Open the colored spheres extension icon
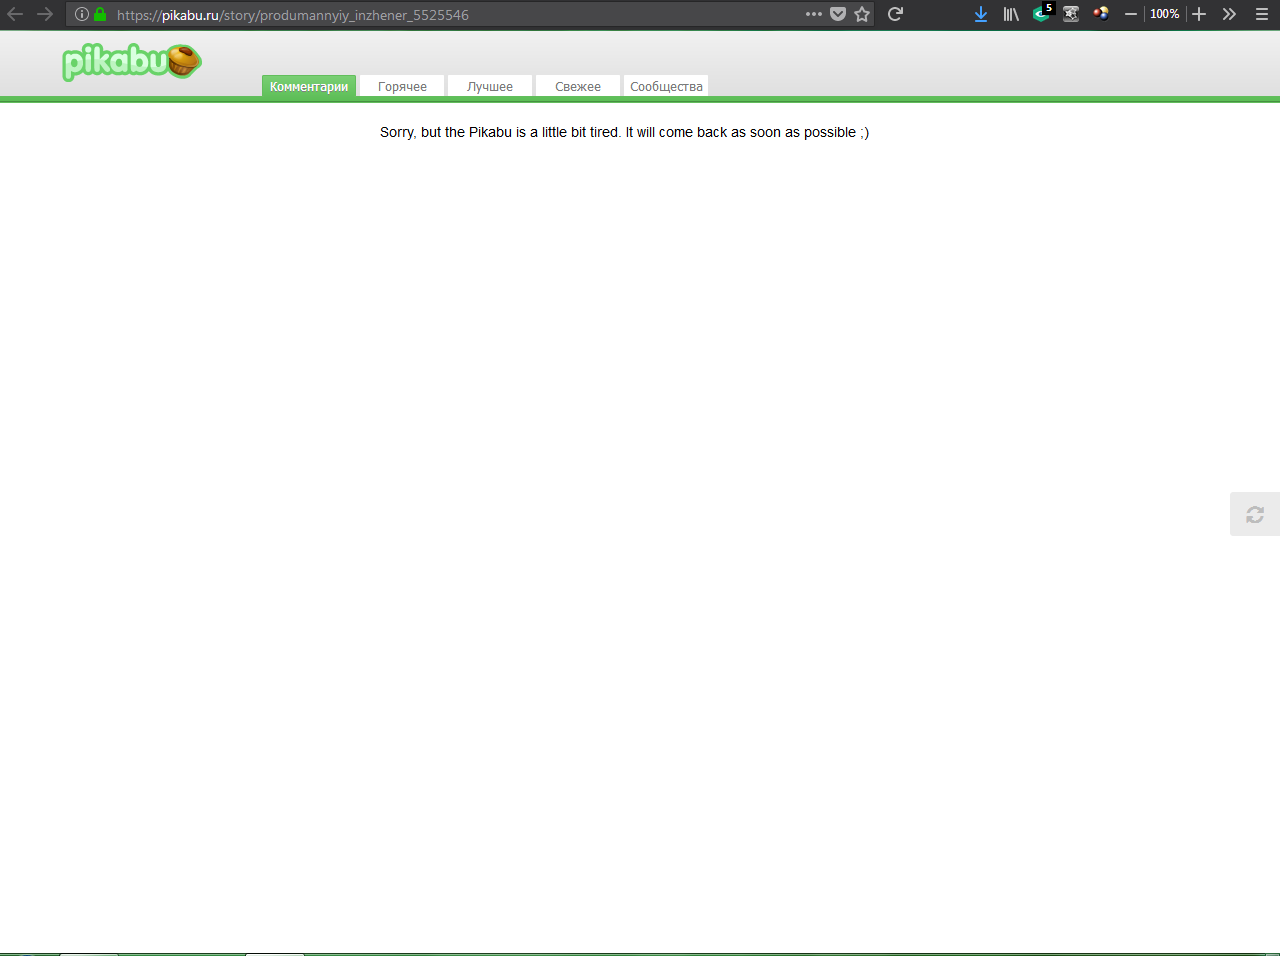 click(x=1101, y=14)
